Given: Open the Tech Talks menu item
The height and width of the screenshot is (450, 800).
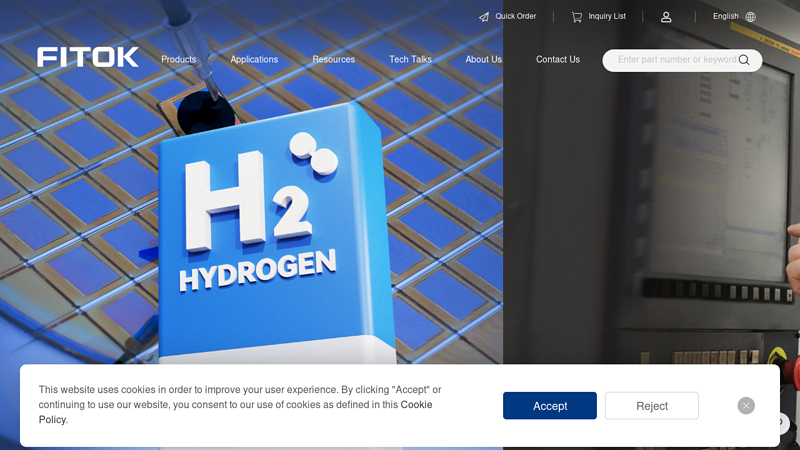Looking at the screenshot, I should [410, 60].
